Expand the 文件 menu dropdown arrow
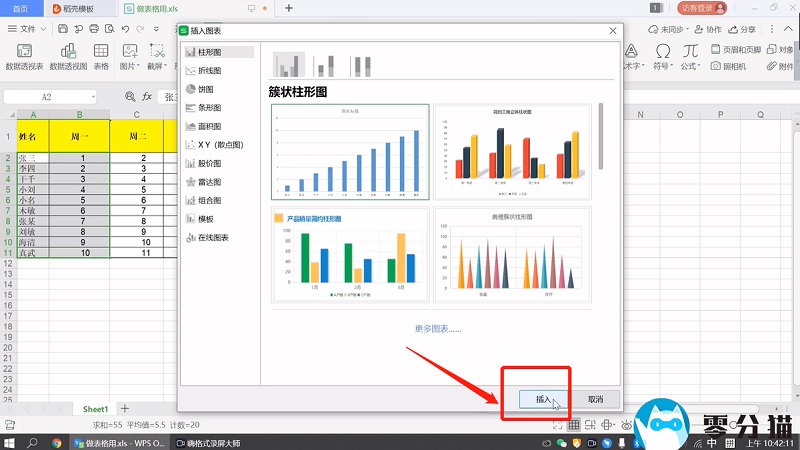The height and width of the screenshot is (450, 800). pos(43,29)
